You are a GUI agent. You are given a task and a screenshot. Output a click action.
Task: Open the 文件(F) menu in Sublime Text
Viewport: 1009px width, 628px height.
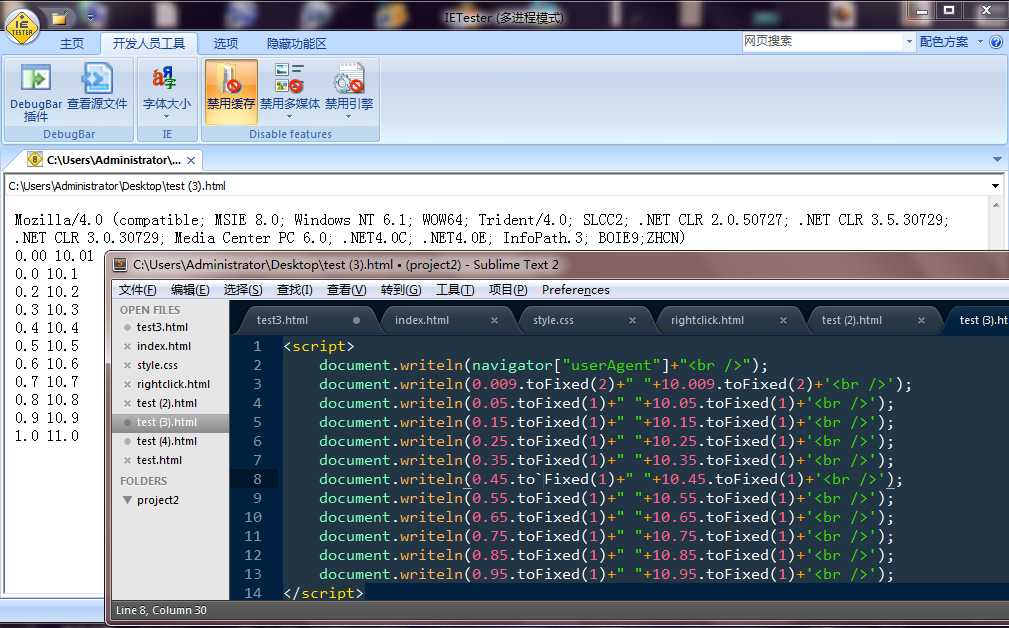(138, 290)
